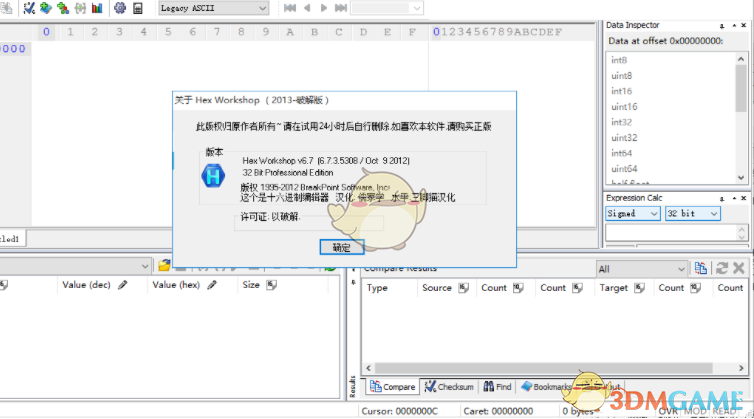This screenshot has height=419, width=754.
Task: Click the Type column header
Action: tap(377, 288)
